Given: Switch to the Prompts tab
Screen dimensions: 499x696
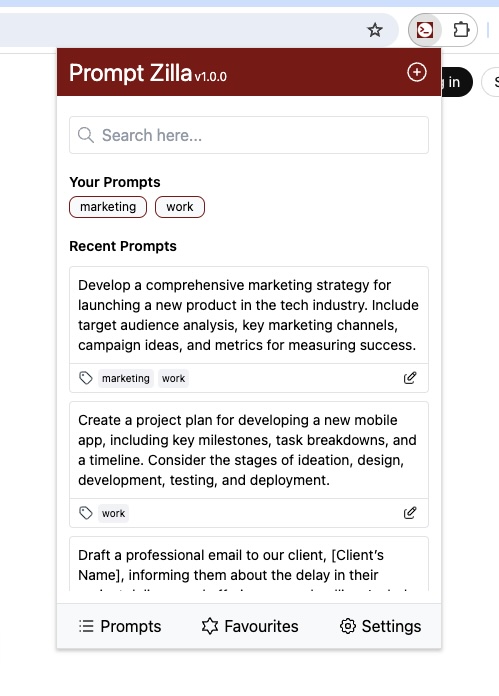Looking at the screenshot, I should coord(120,626).
